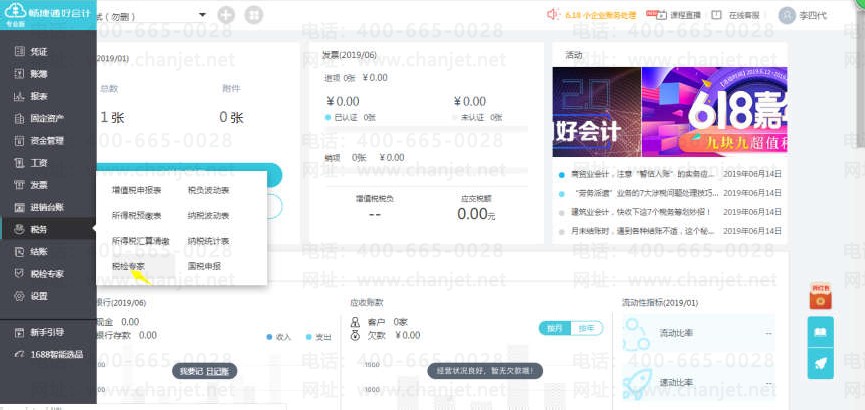Open the 好会计 2.0 banner image

(596, 112)
